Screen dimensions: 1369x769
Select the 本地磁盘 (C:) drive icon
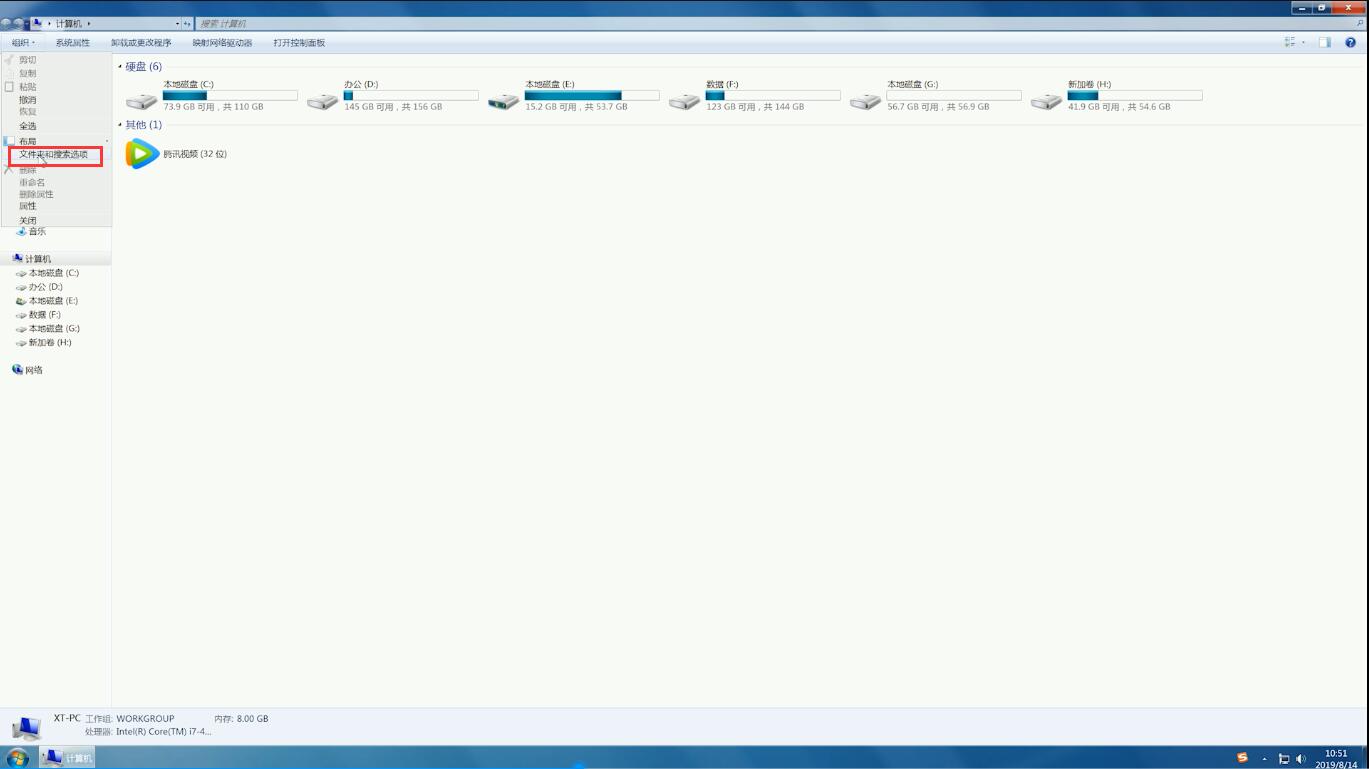[x=141, y=101]
